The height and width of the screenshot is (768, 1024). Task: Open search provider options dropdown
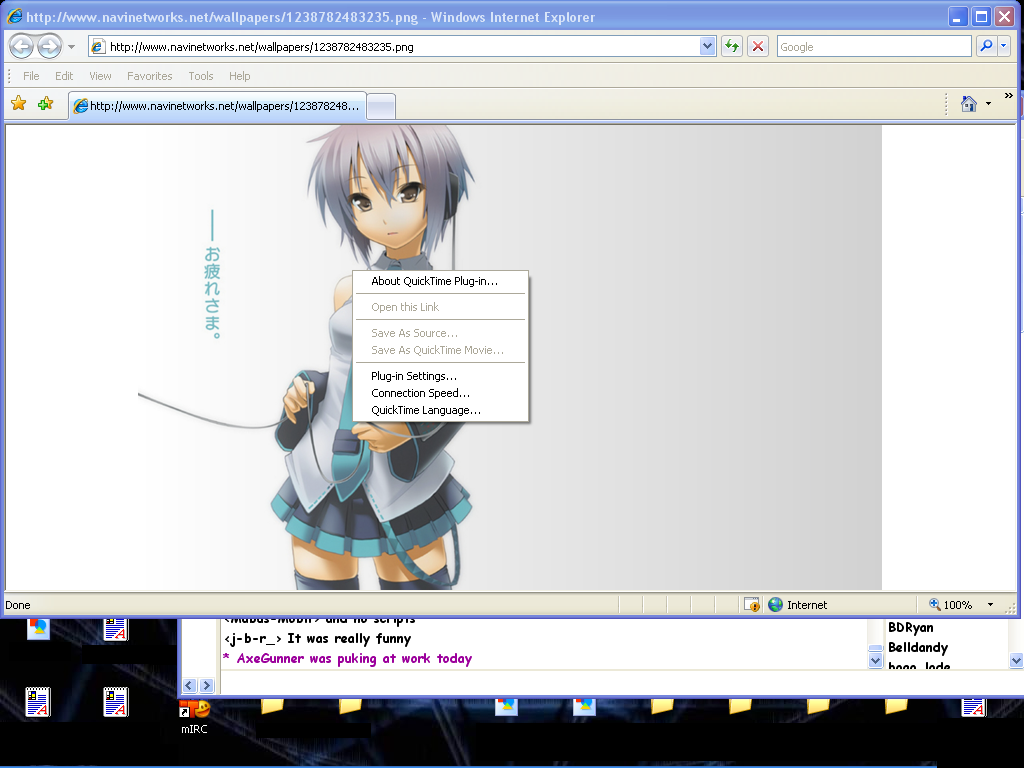pos(1004,46)
